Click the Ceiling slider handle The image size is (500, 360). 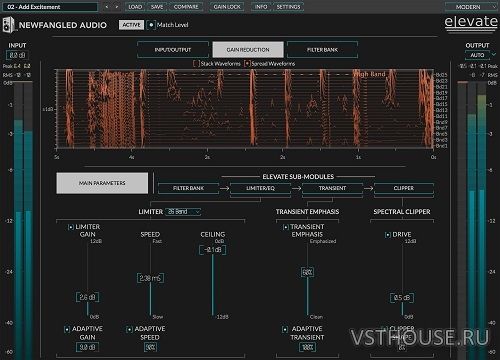click(213, 250)
